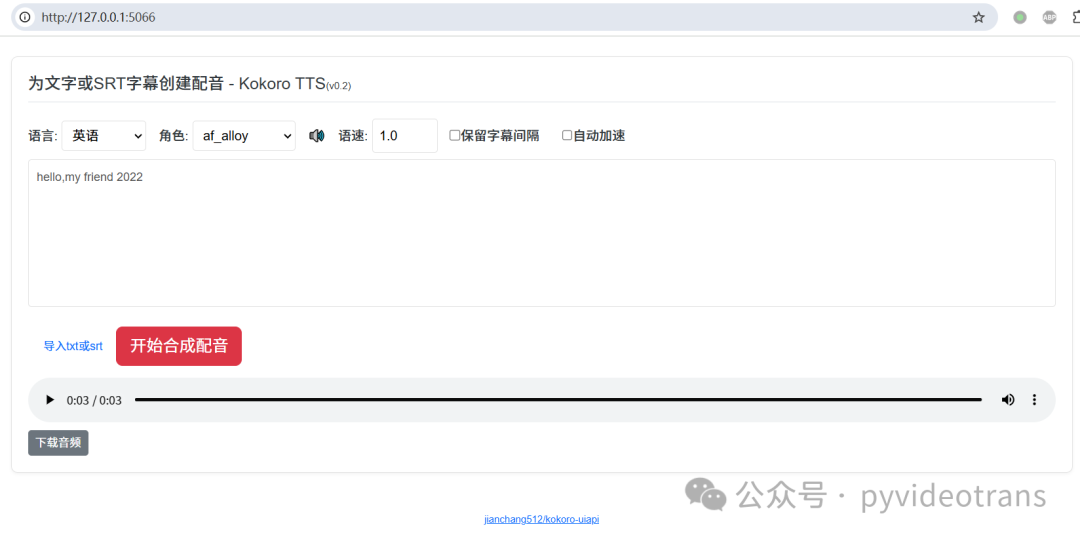1080x539 pixels.
Task: Enable 自动加速 checkbox
Action: click(x=567, y=136)
